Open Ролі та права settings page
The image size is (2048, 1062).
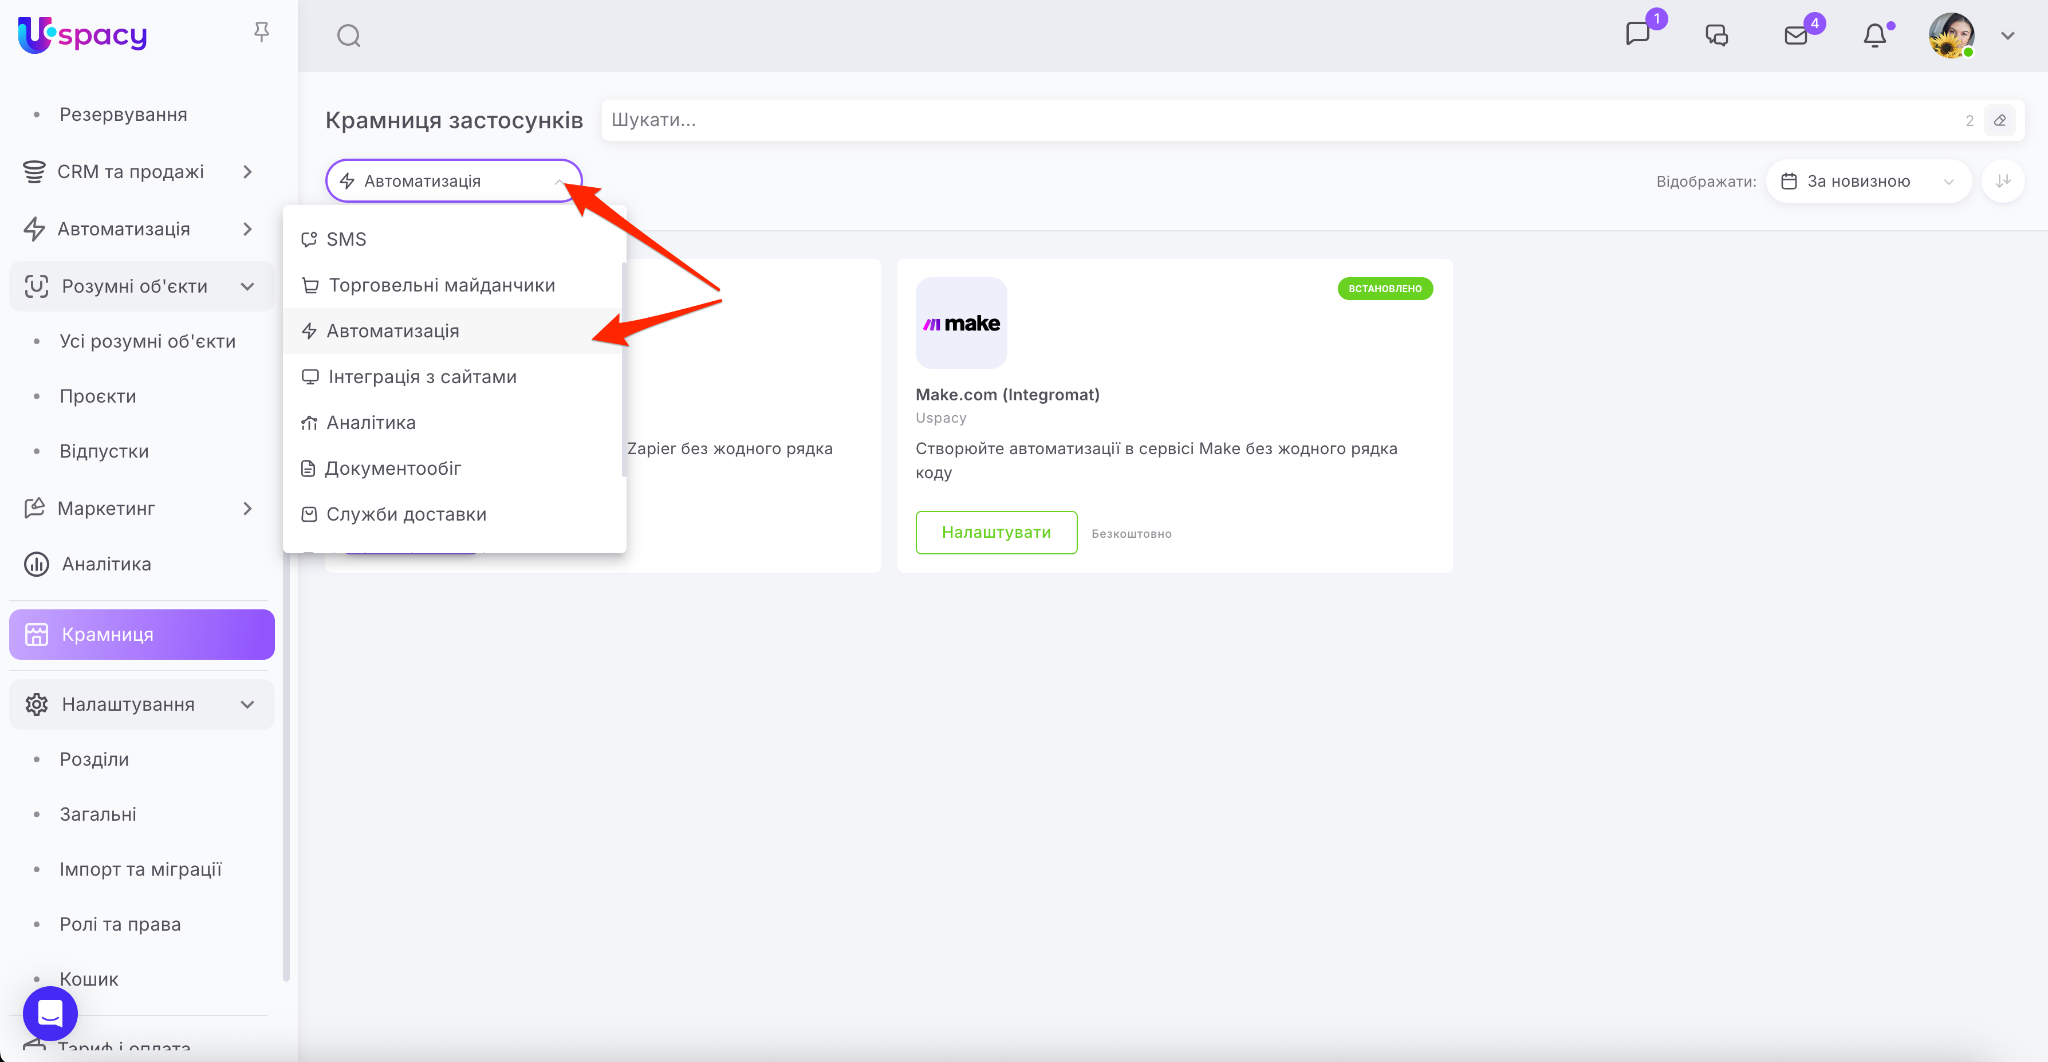pyautogui.click(x=120, y=924)
